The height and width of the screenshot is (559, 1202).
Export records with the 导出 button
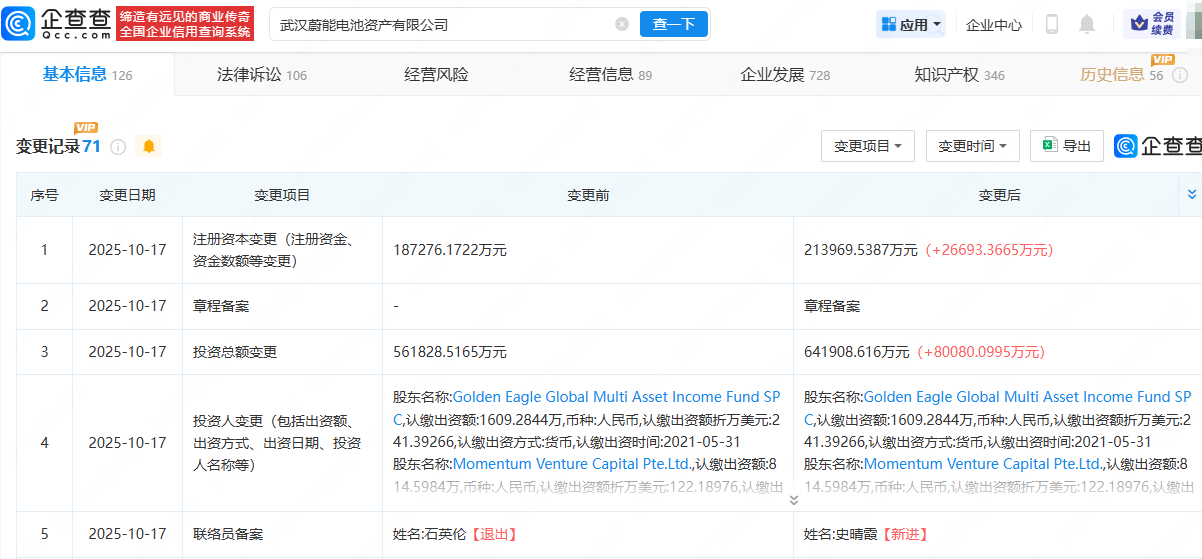(1067, 146)
